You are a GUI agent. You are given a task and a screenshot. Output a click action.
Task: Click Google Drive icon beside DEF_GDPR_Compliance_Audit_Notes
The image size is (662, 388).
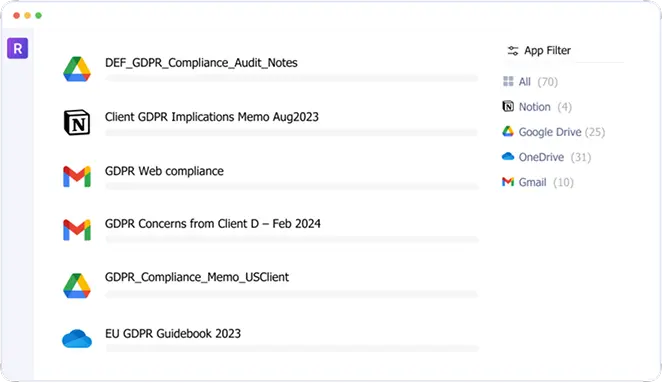coord(77,69)
